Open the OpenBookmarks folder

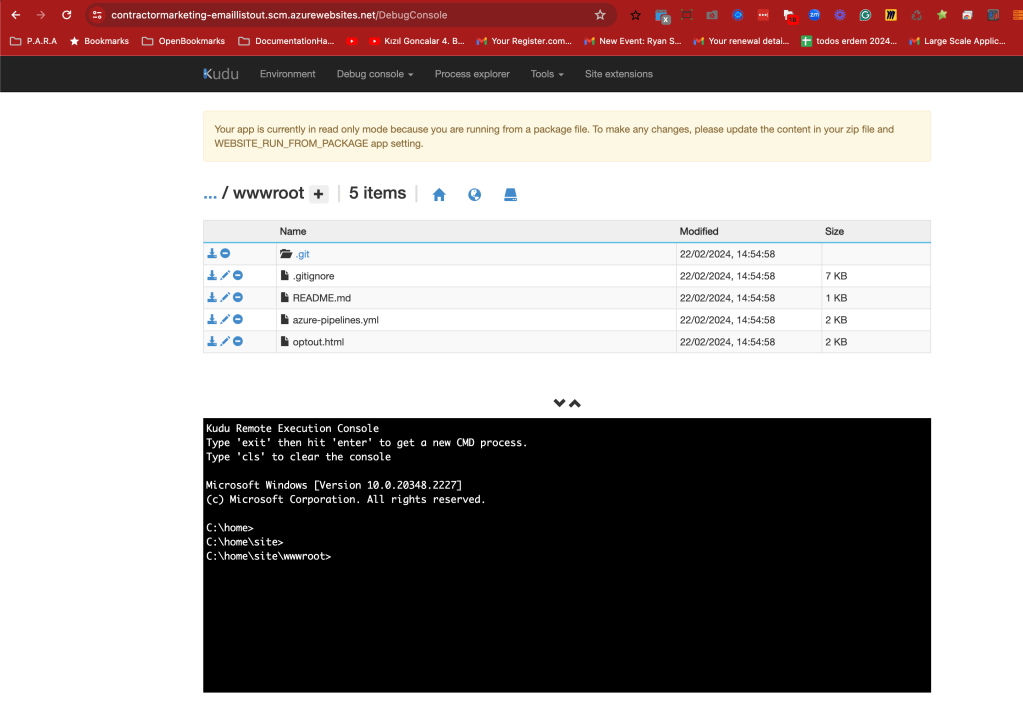point(184,41)
